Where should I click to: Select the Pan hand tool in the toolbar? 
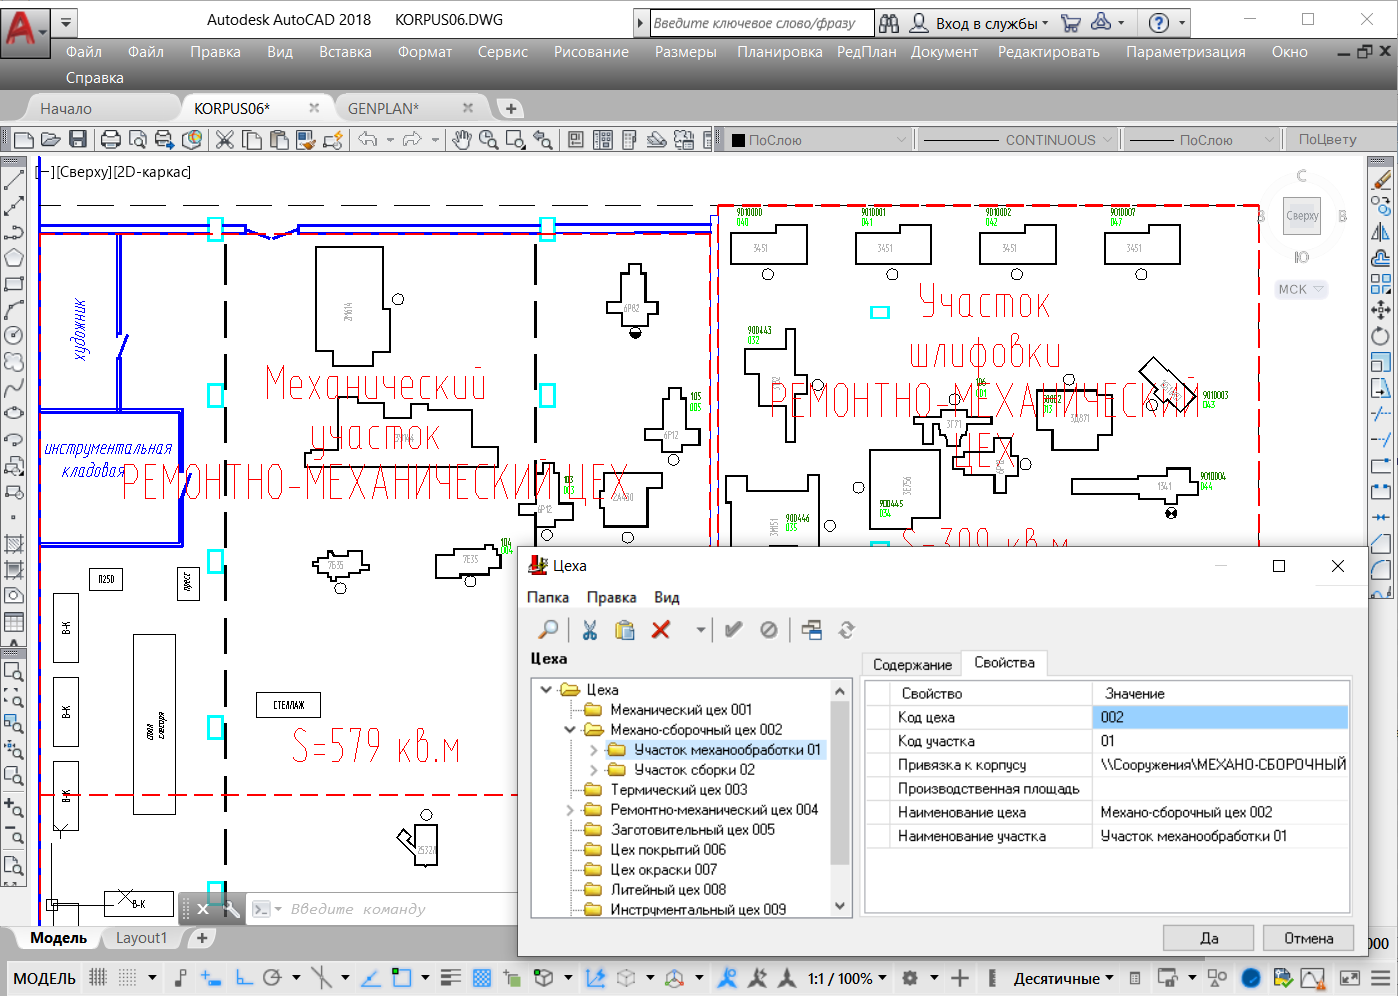pos(461,140)
